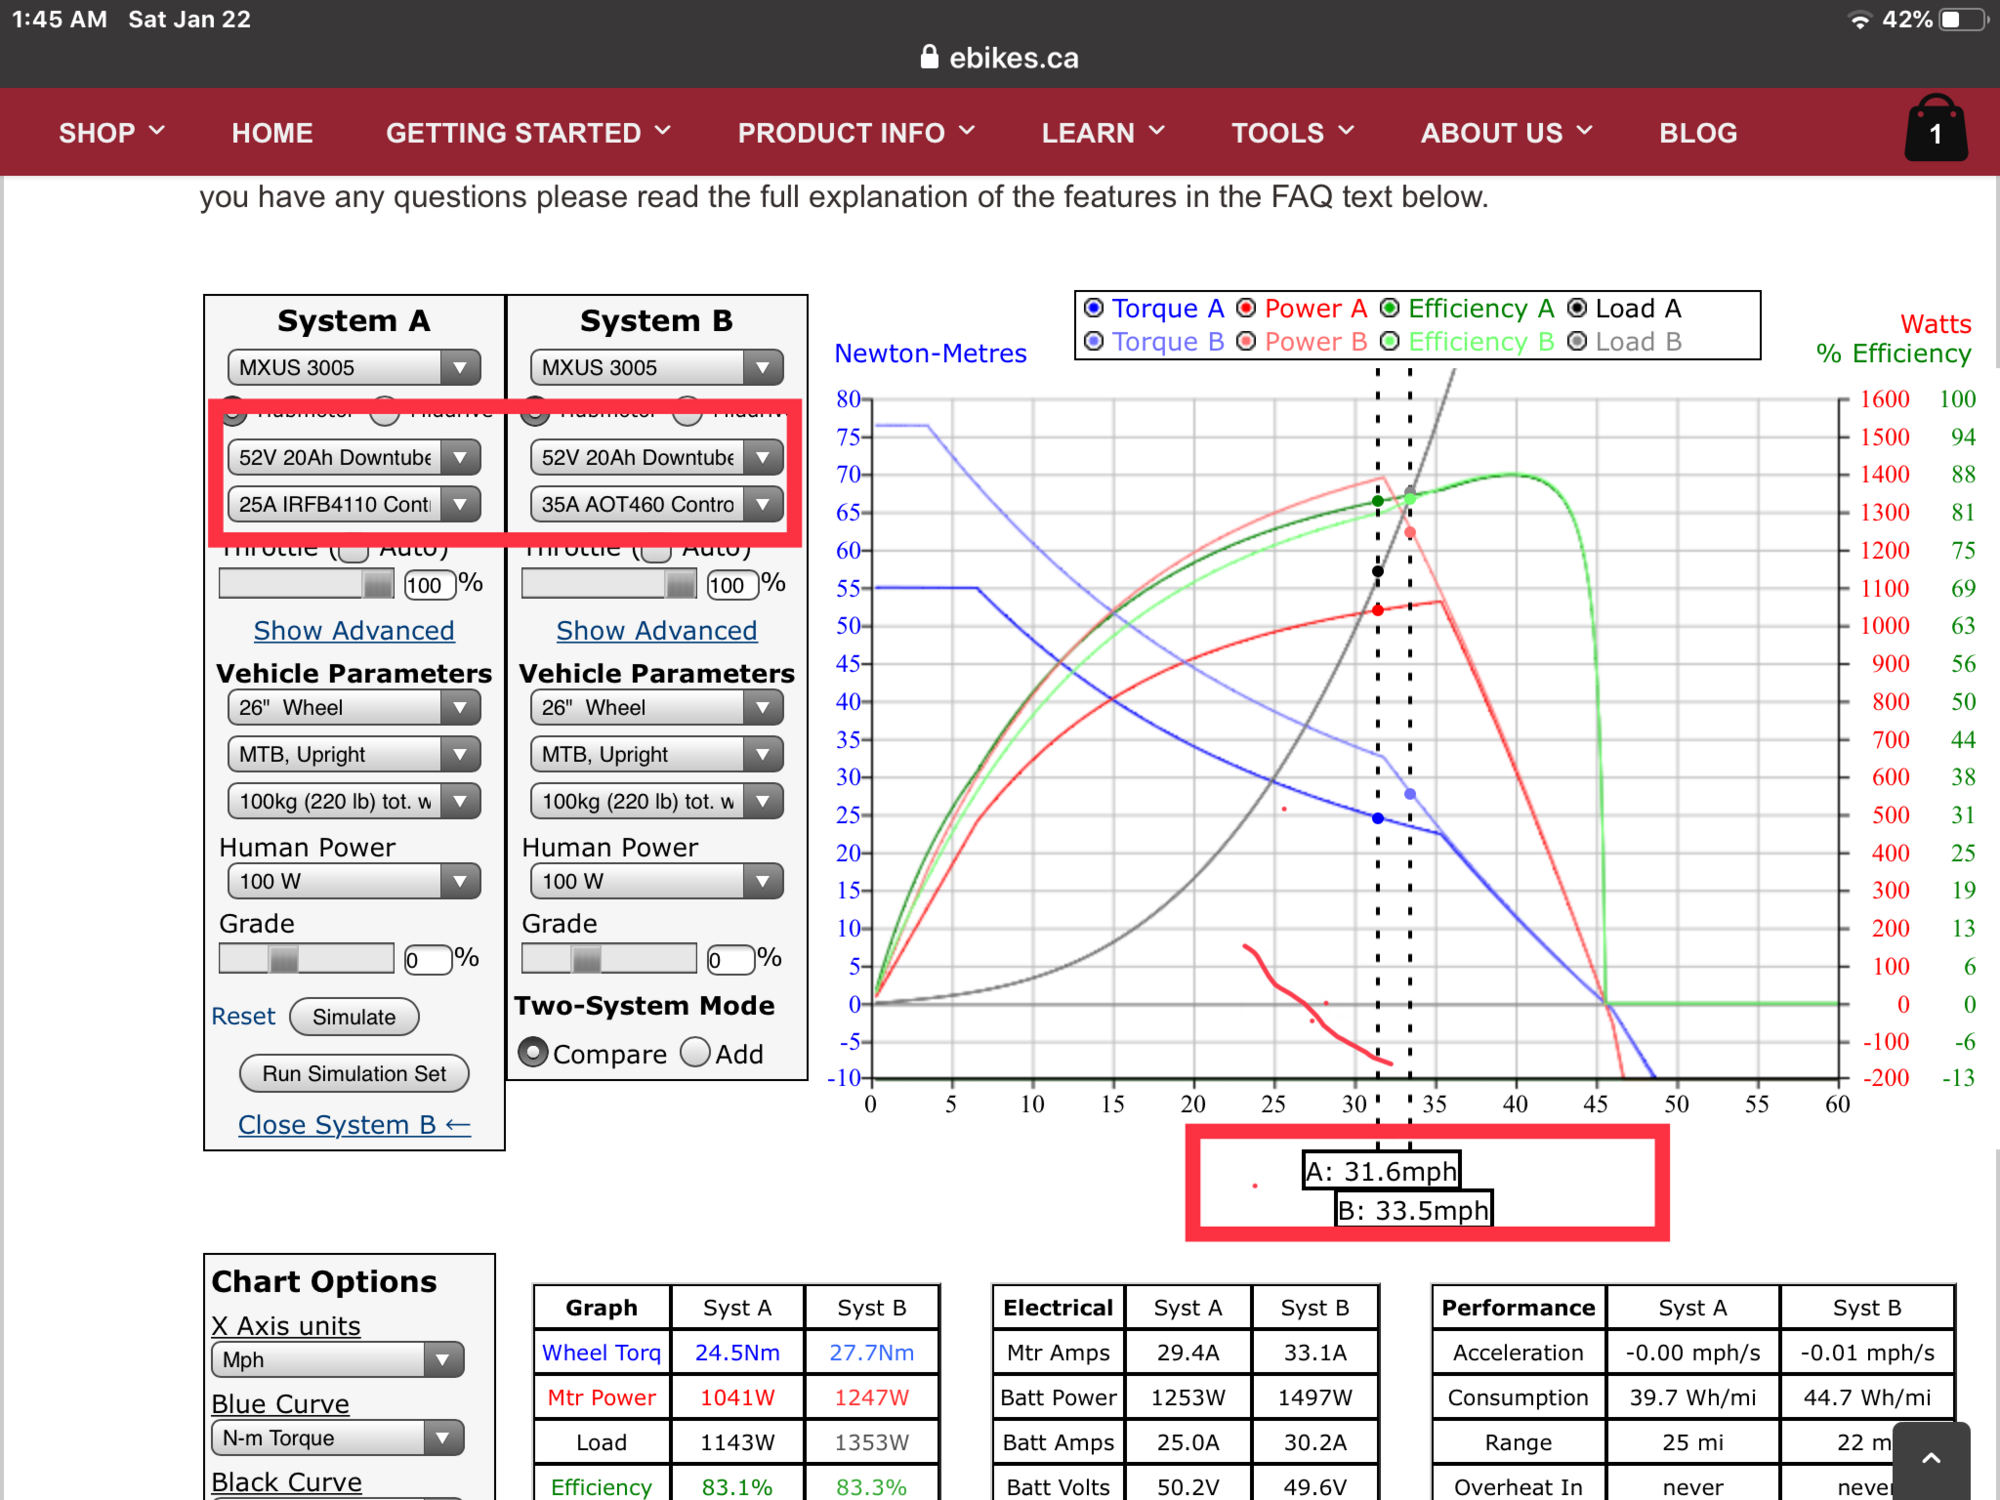Click System A motor dropdown arrow

point(460,367)
